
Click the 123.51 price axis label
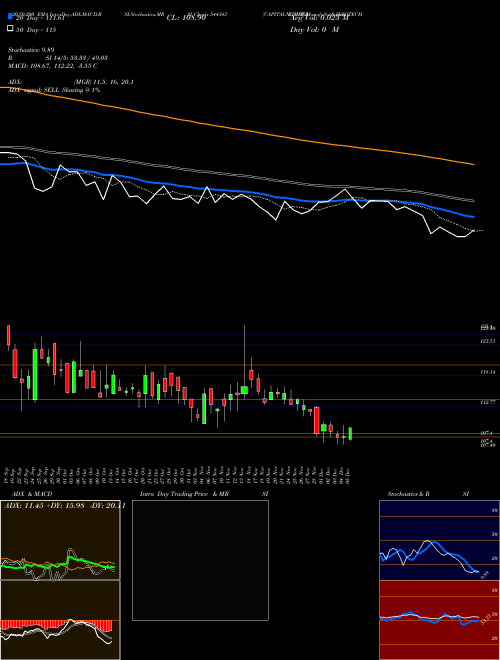click(x=488, y=341)
